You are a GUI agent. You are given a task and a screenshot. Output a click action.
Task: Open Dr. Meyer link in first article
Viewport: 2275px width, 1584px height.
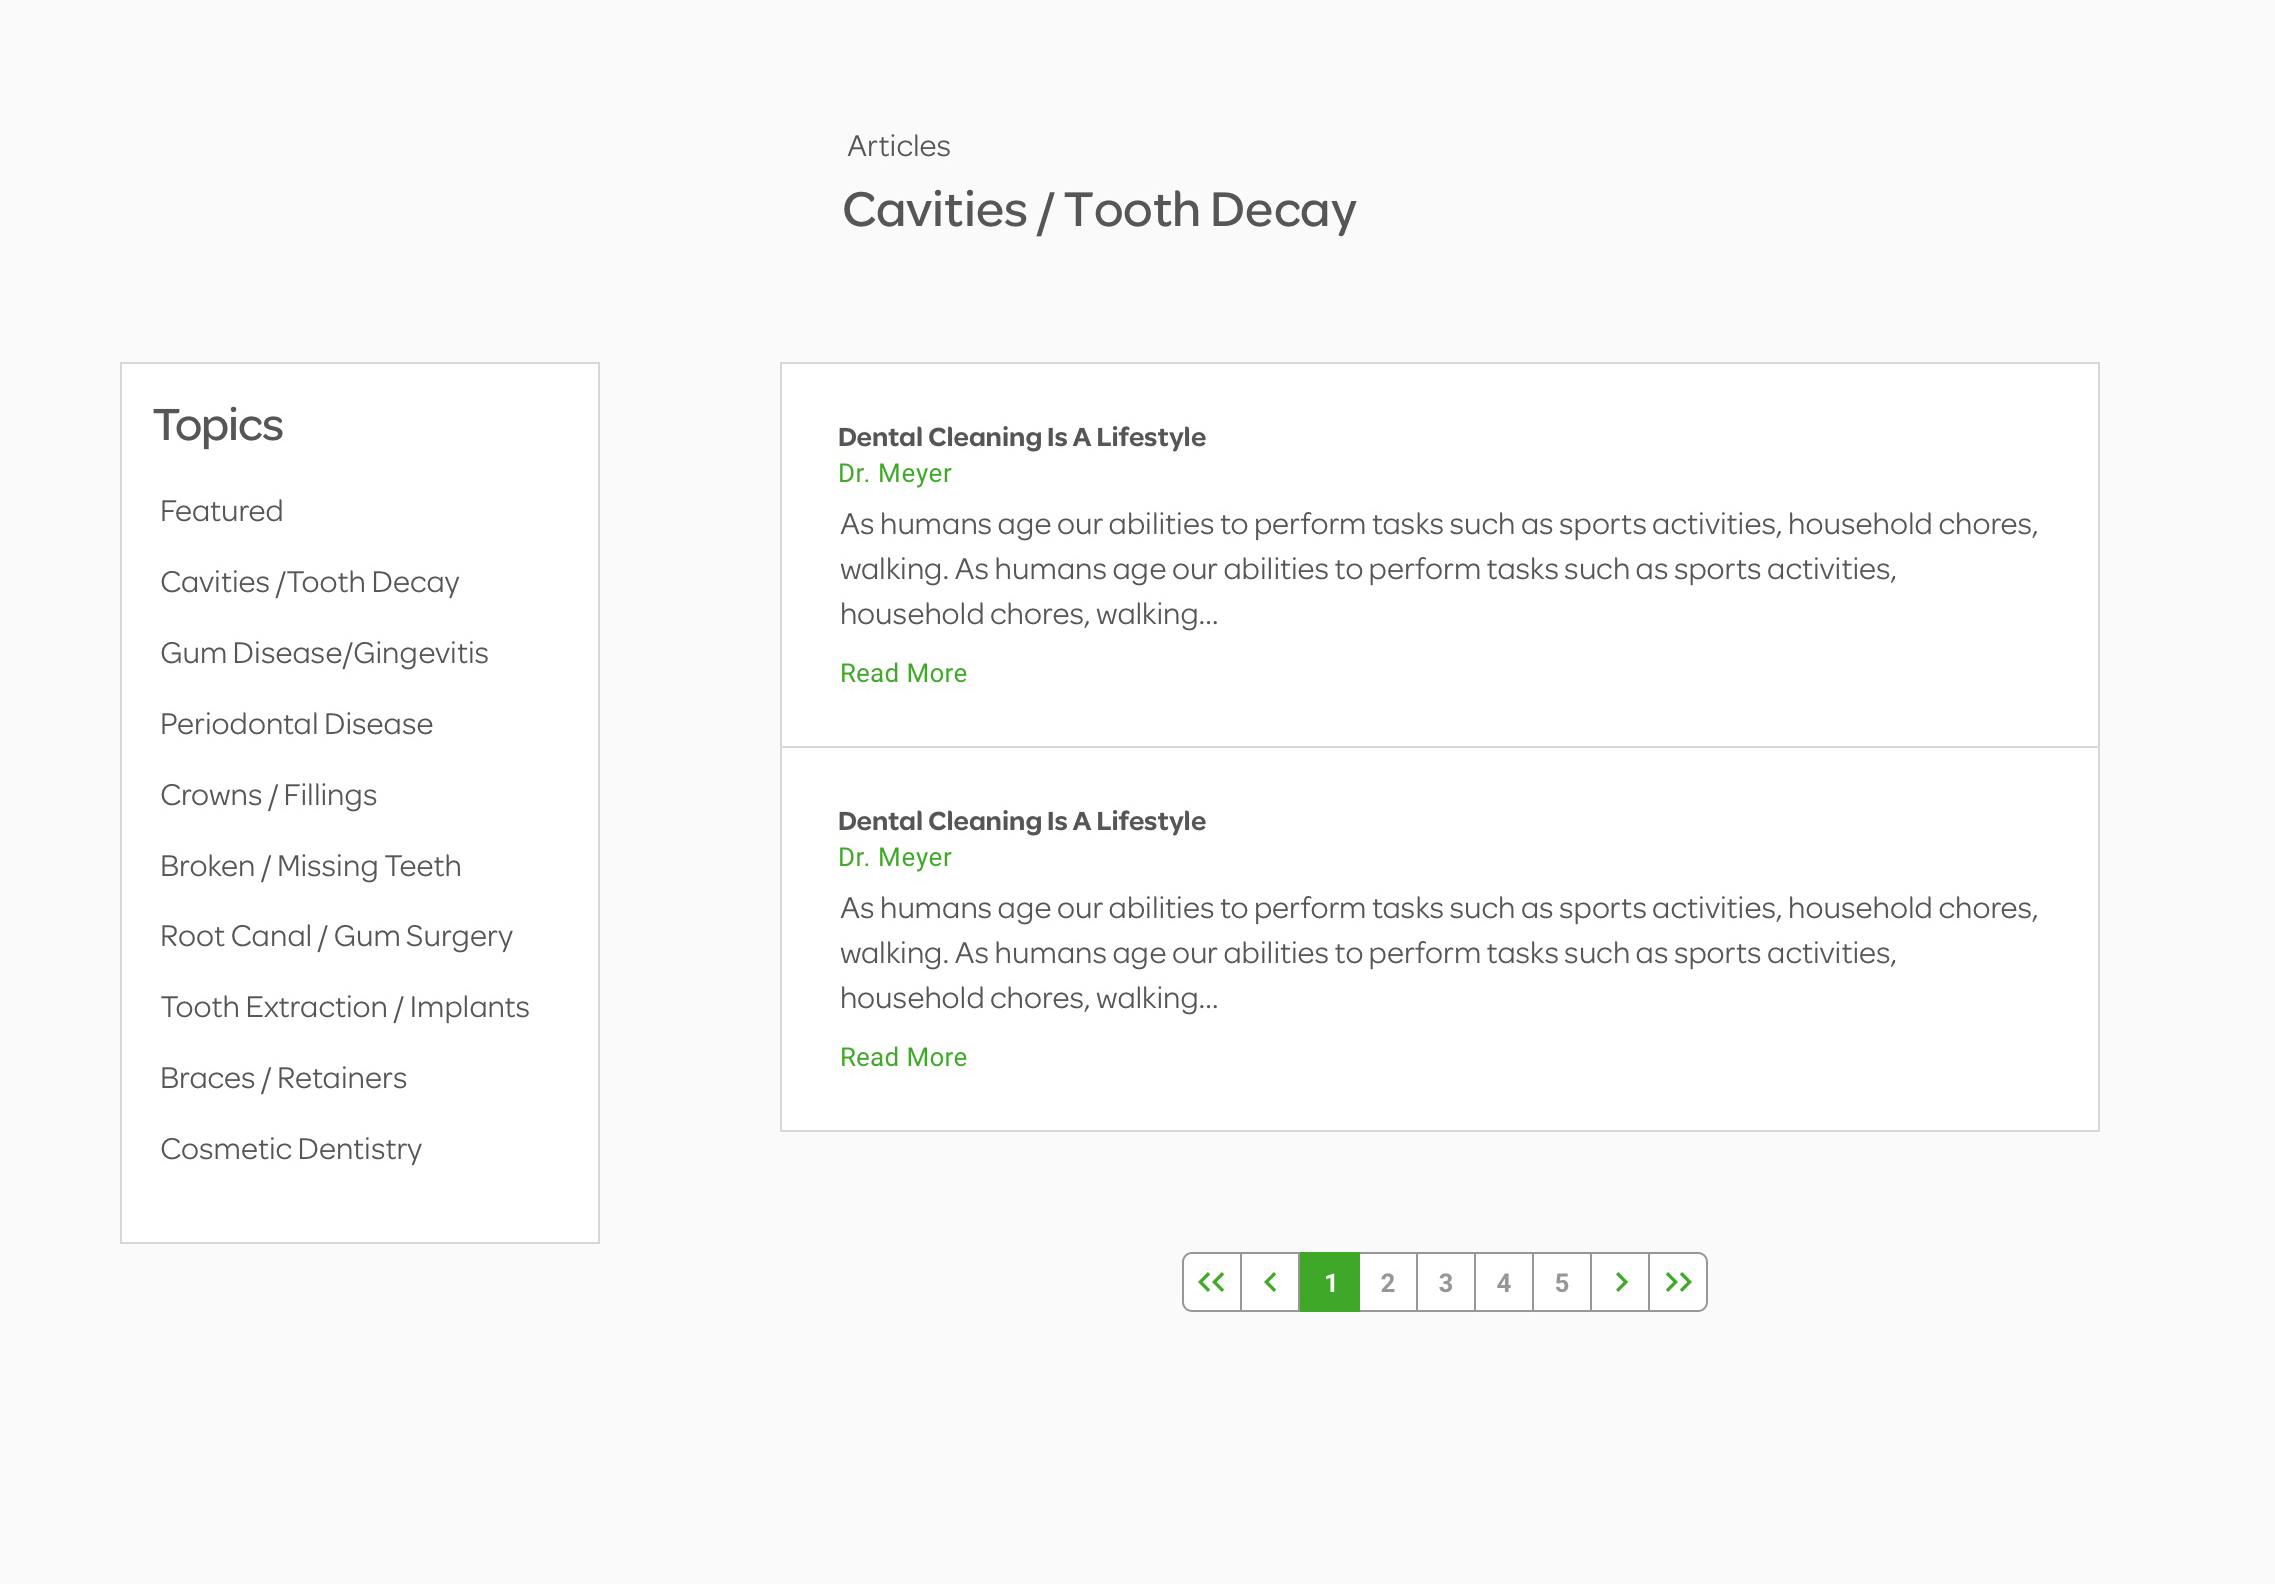tap(894, 473)
